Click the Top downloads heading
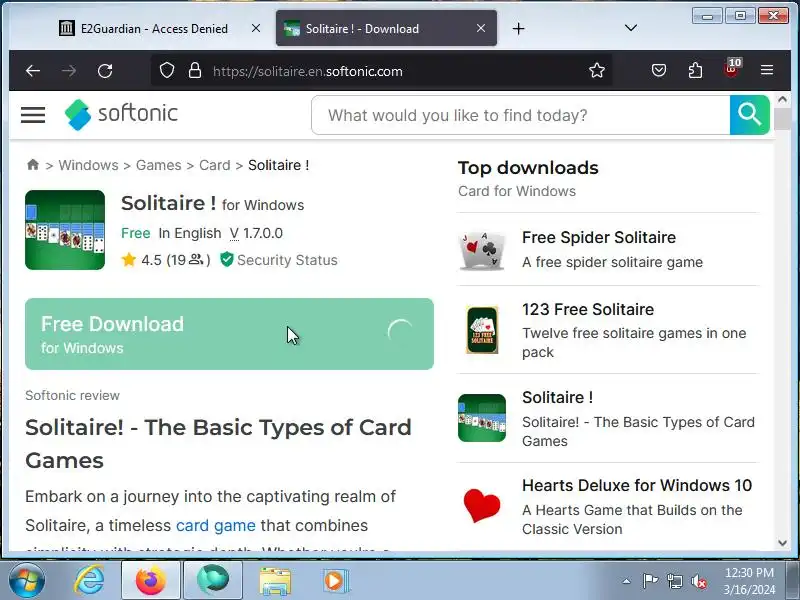The image size is (800, 600). tap(528, 167)
